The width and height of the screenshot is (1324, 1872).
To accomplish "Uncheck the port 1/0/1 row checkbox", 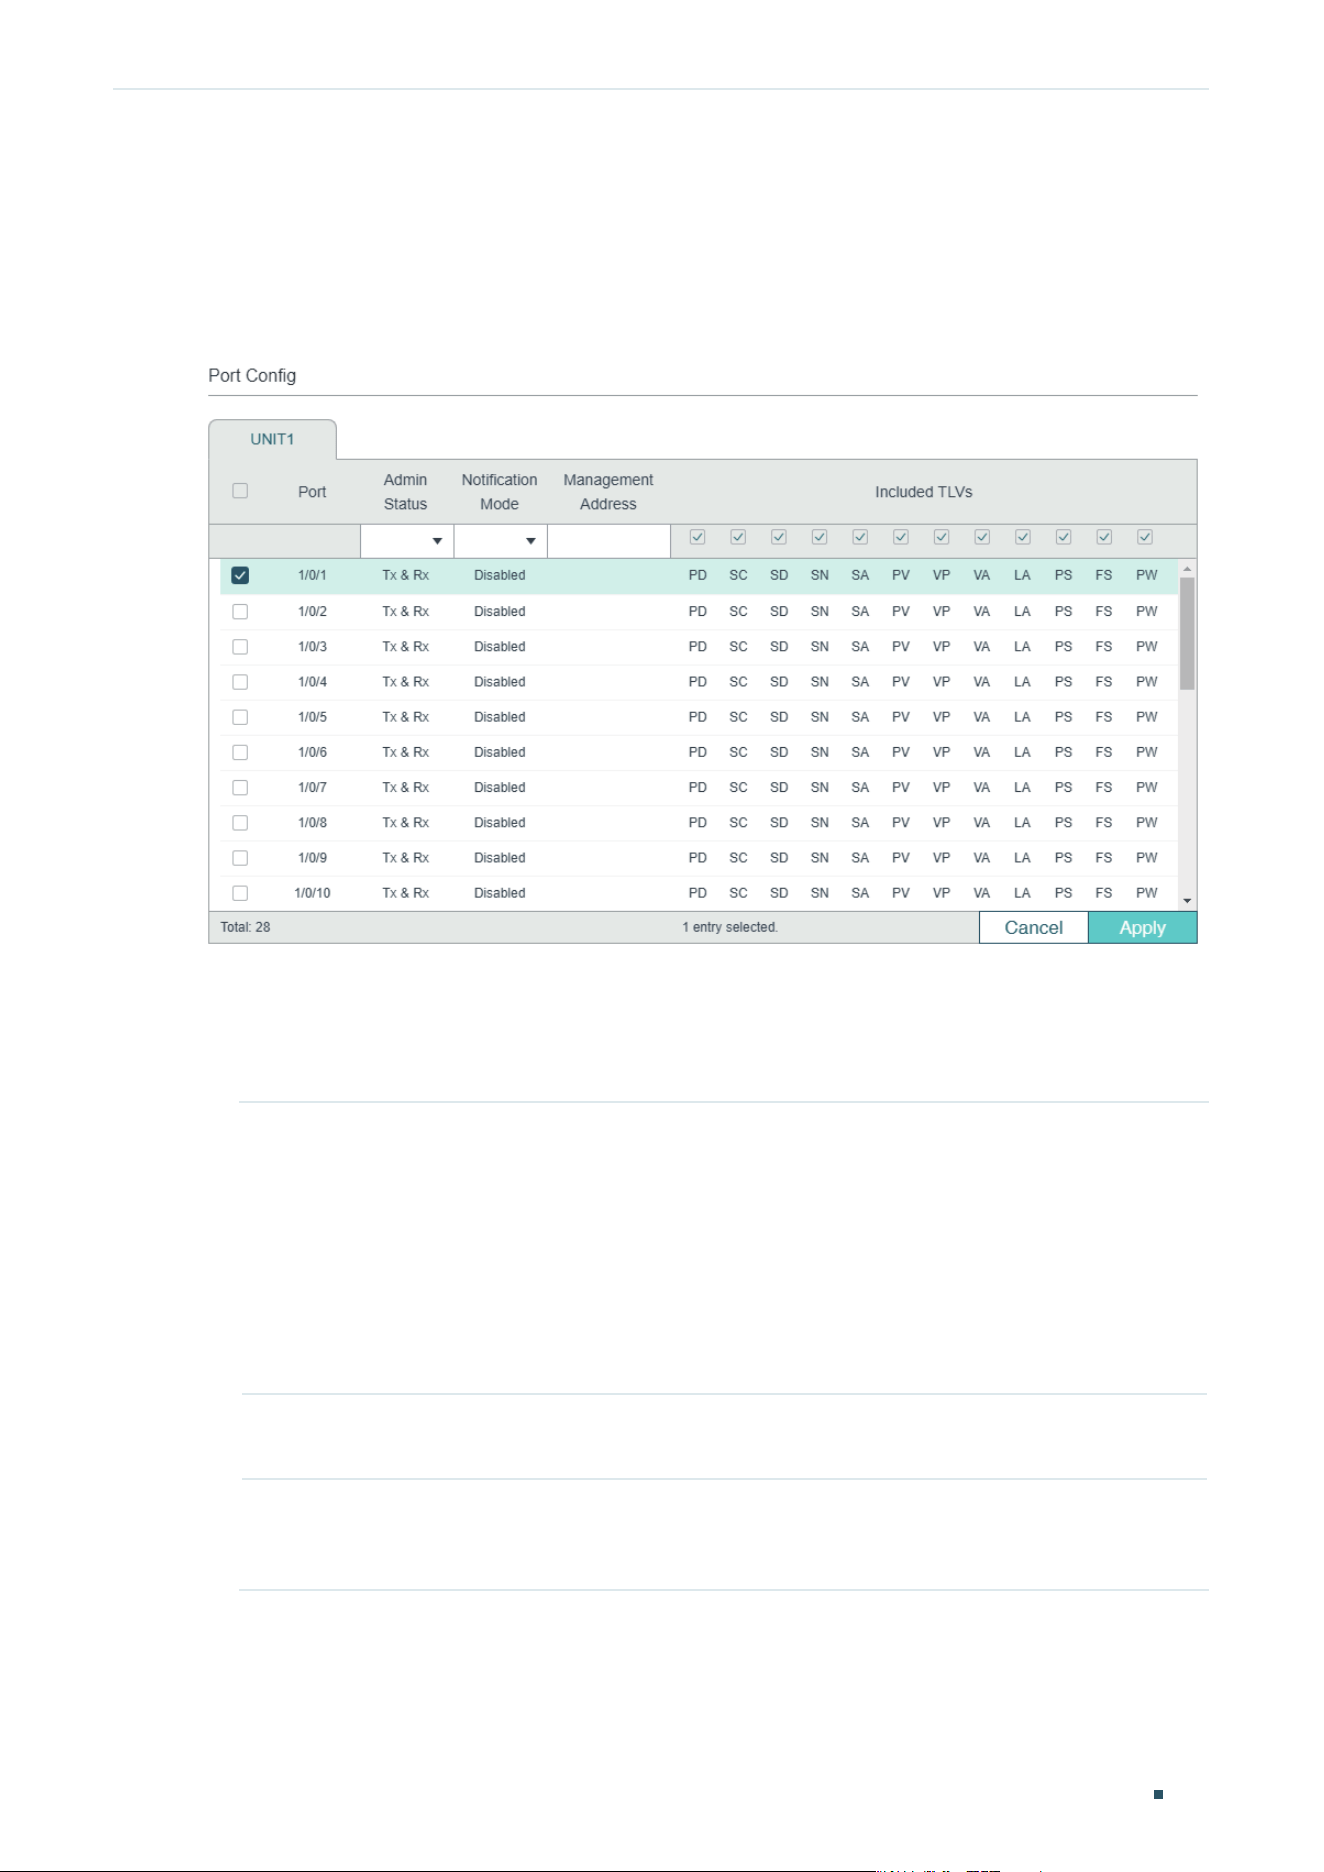I will 240,575.
